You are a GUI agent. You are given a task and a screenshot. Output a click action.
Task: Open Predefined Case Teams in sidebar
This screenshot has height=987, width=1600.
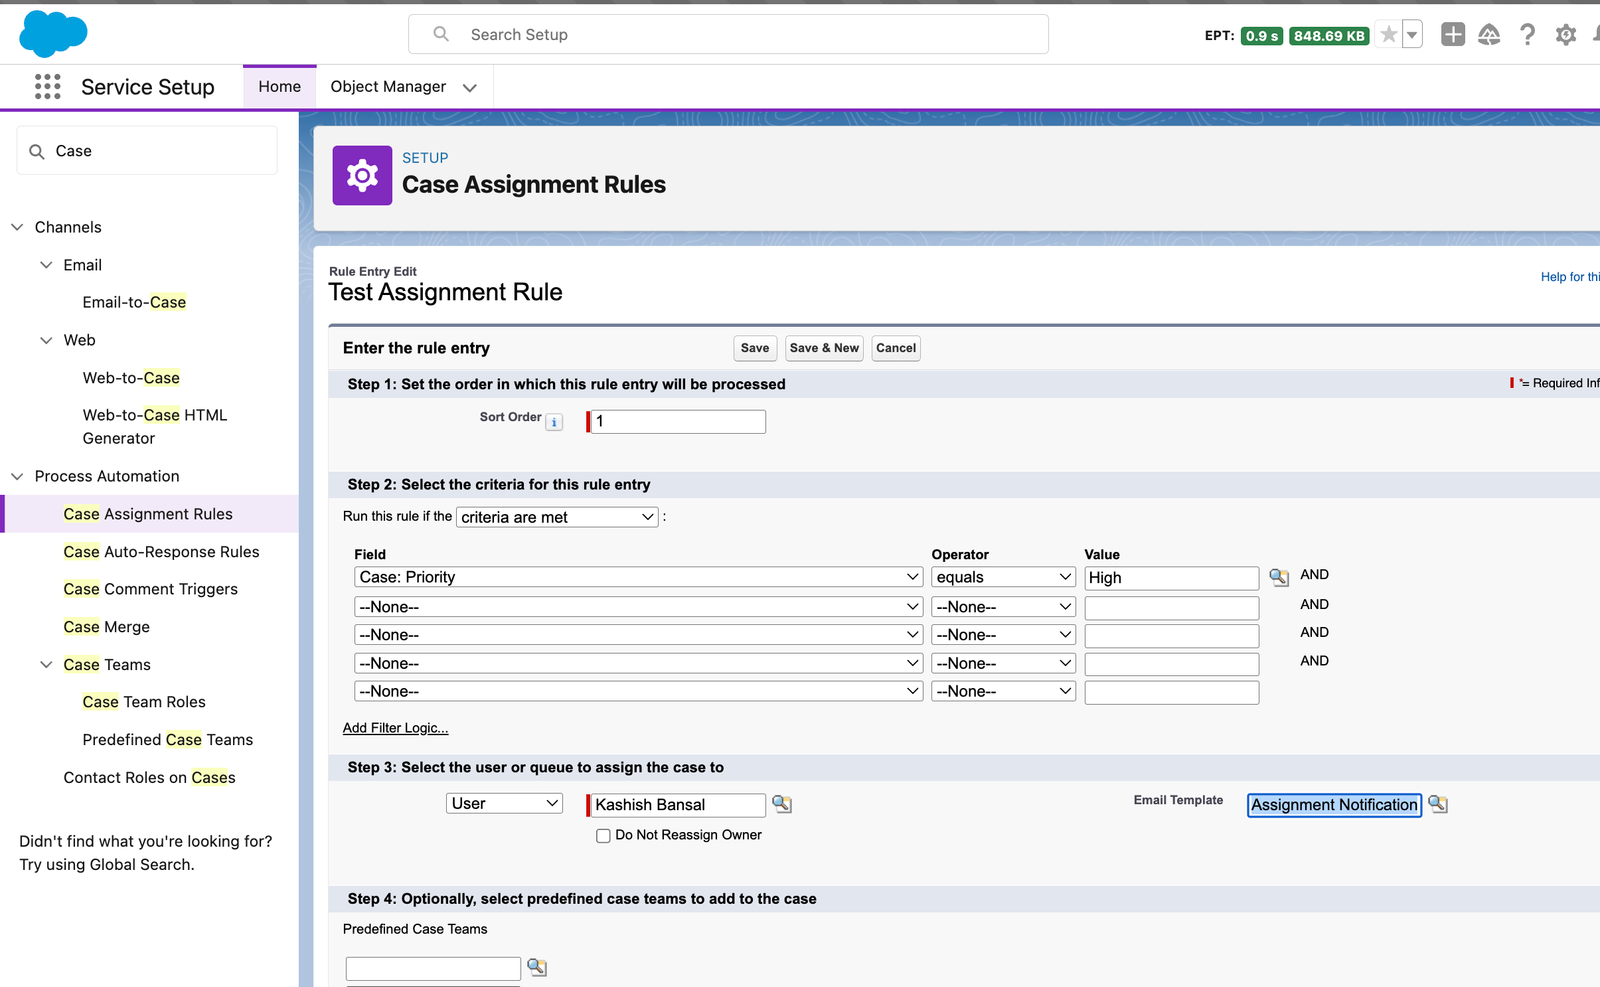pyautogui.click(x=168, y=740)
